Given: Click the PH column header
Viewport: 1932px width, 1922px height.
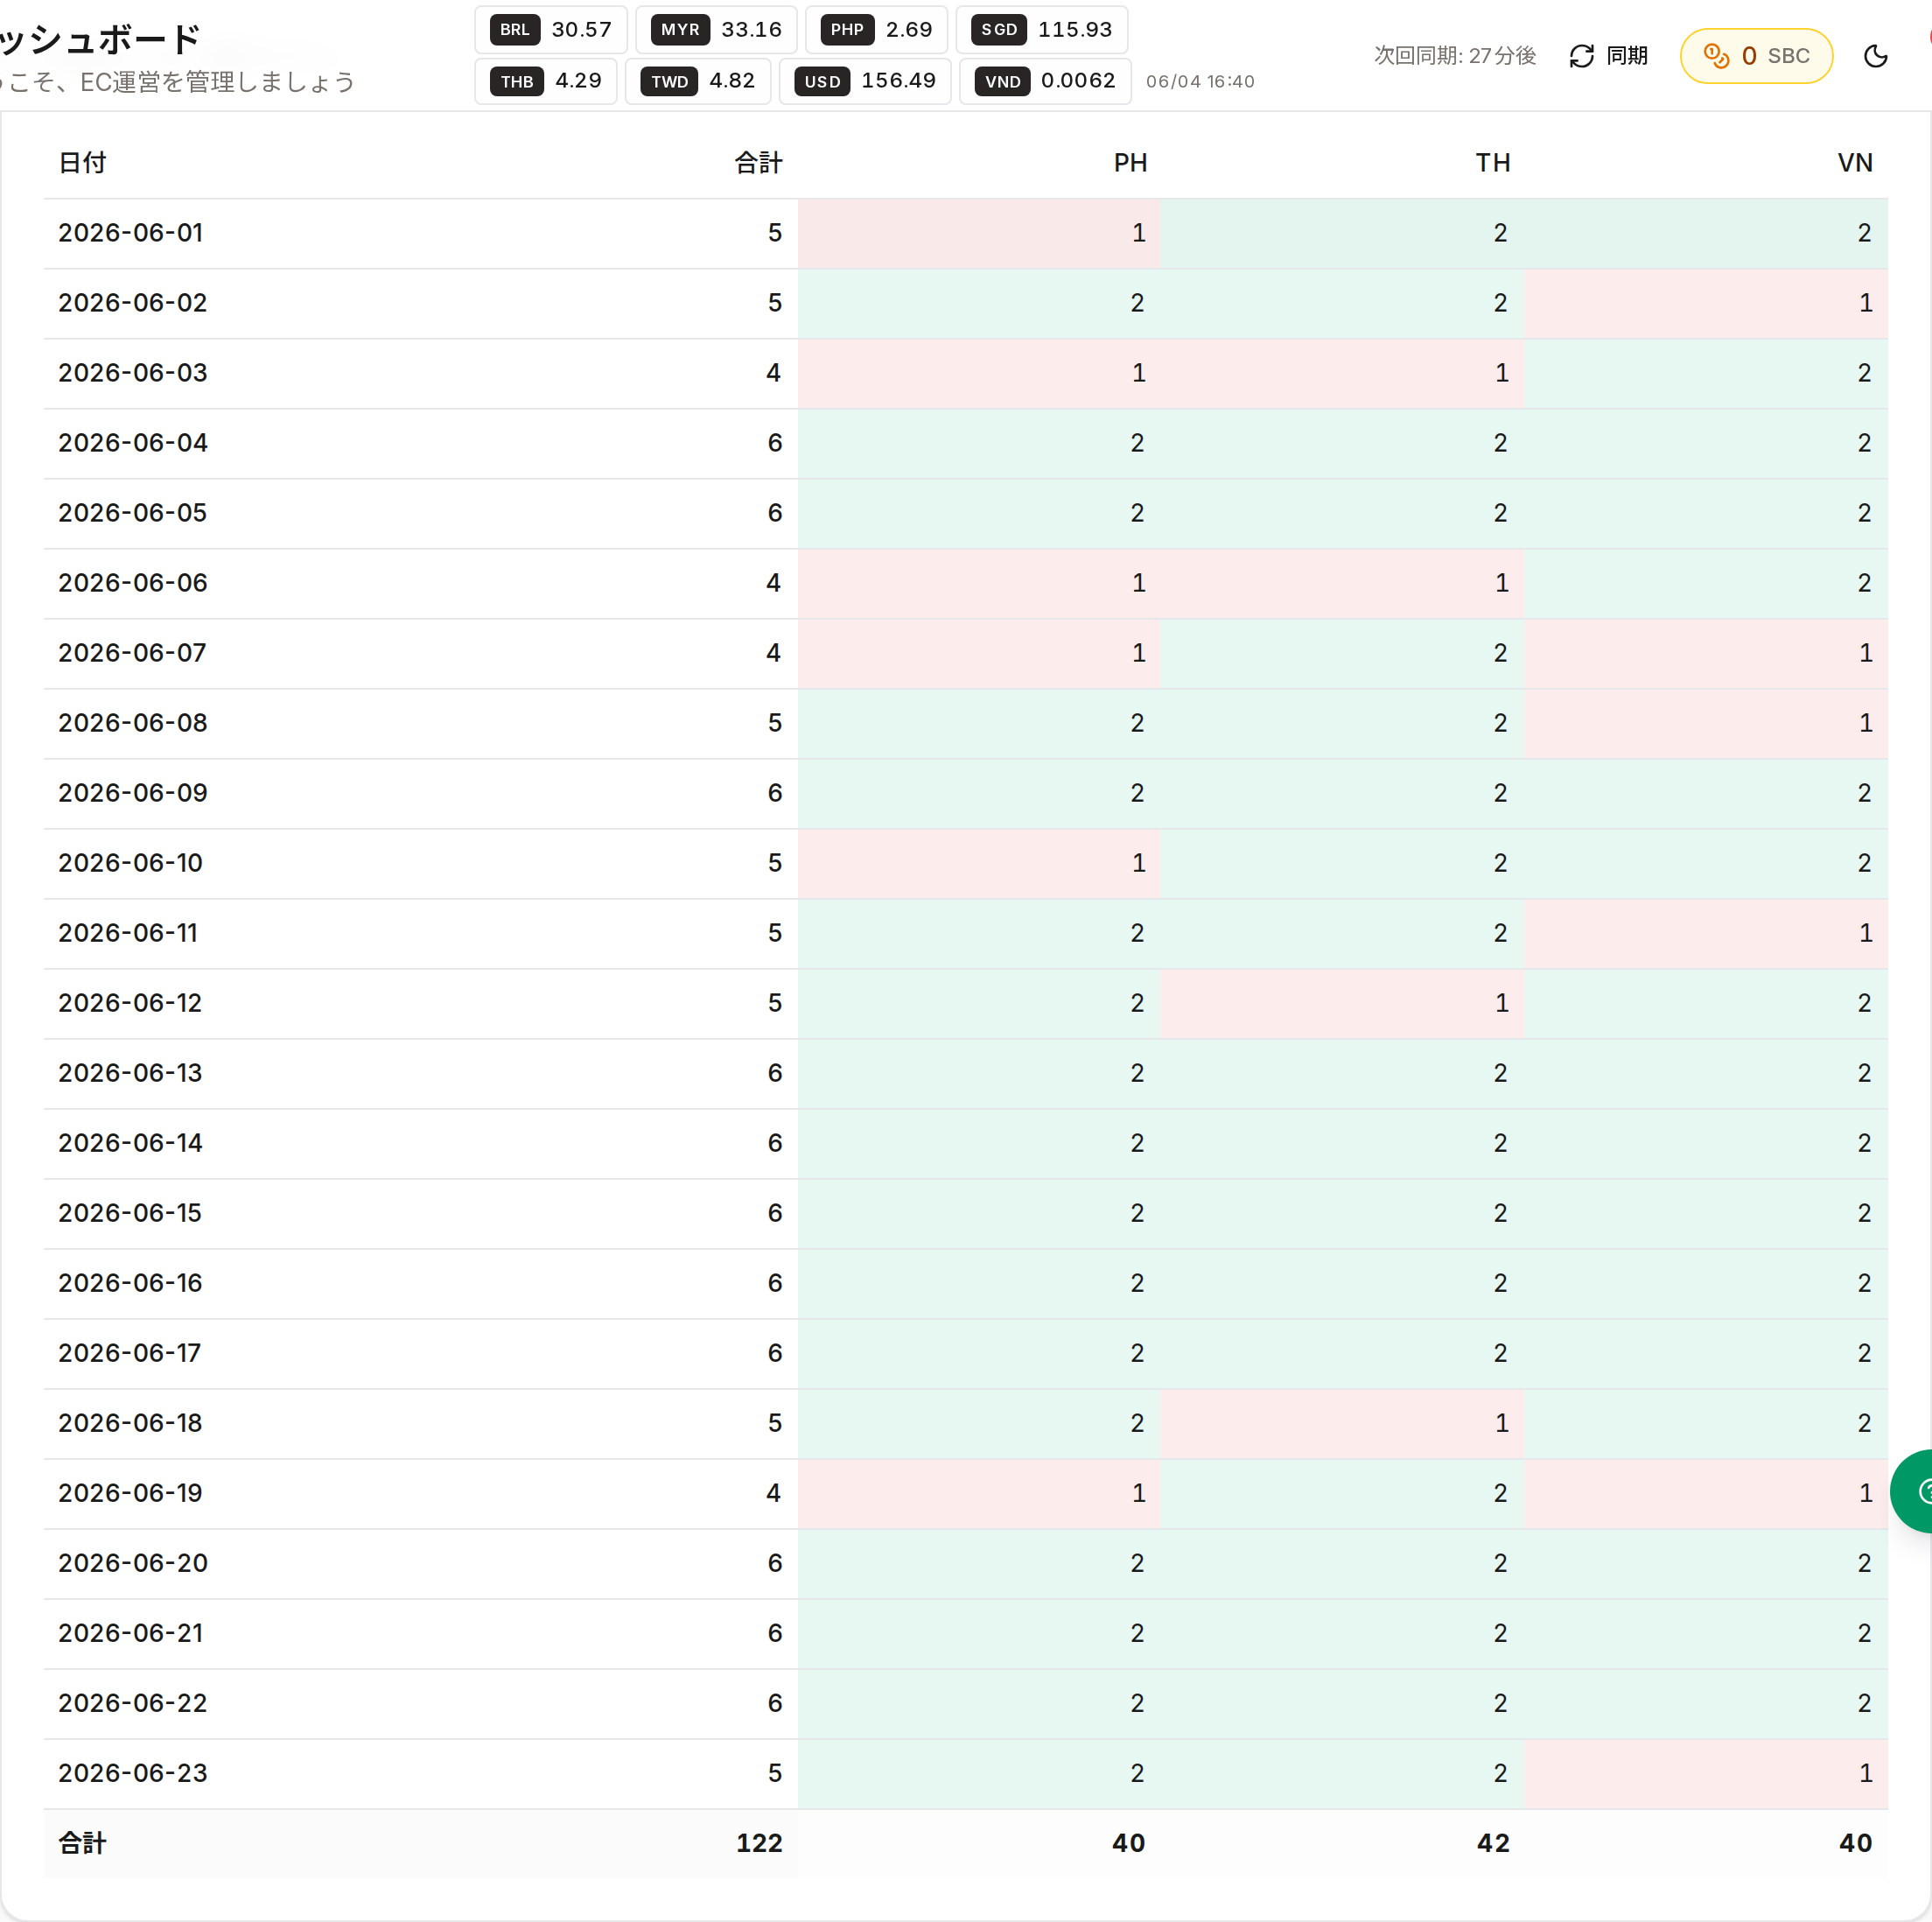Looking at the screenshot, I should point(1130,163).
